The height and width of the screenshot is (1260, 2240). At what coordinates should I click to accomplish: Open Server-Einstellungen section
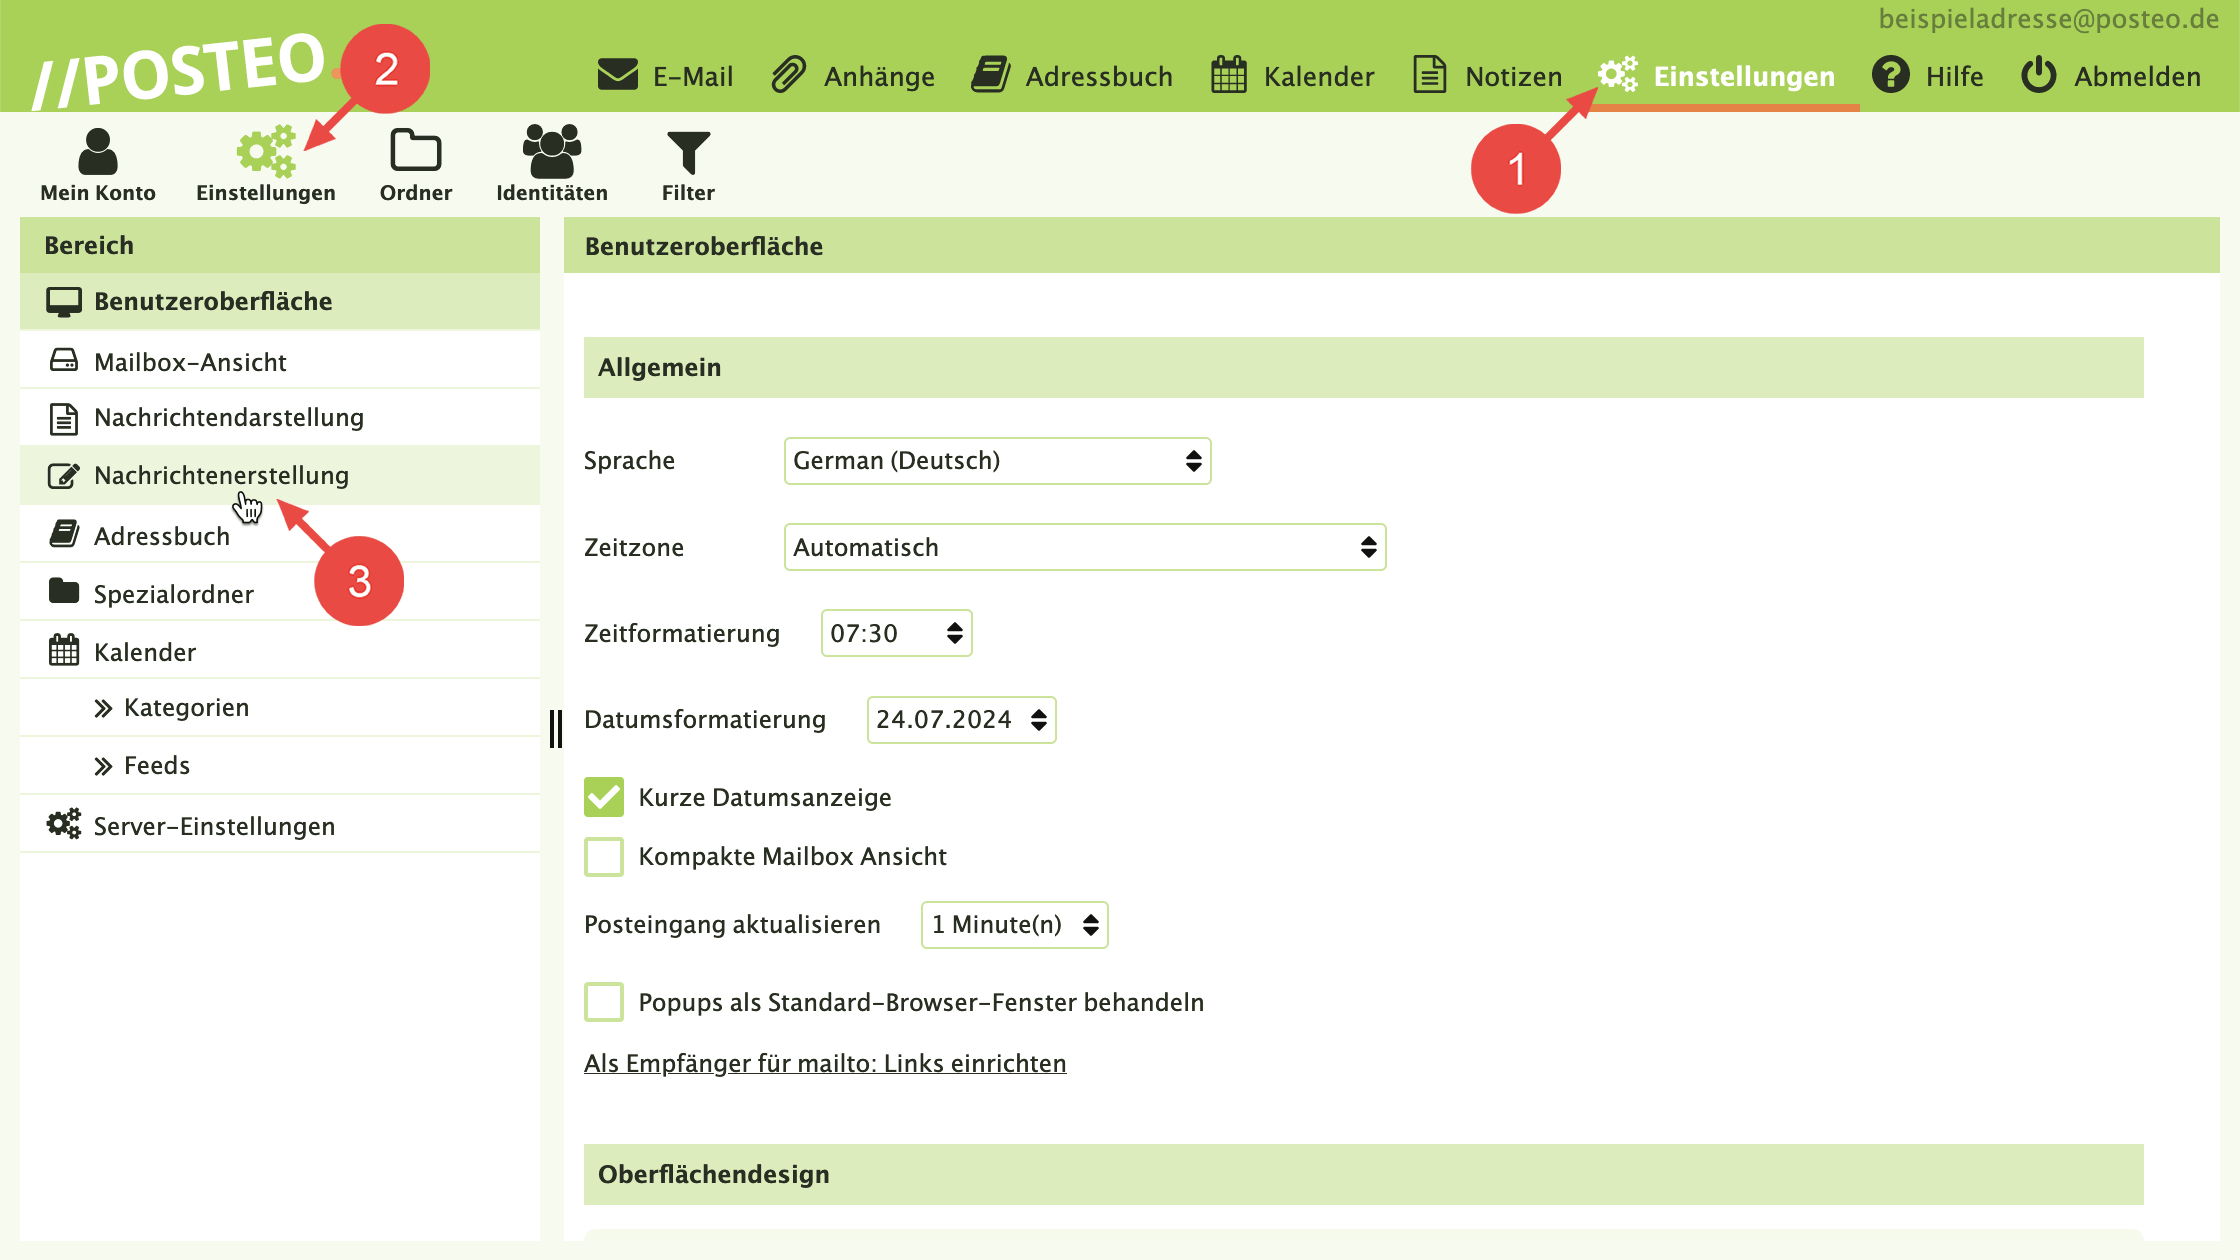[x=214, y=826]
